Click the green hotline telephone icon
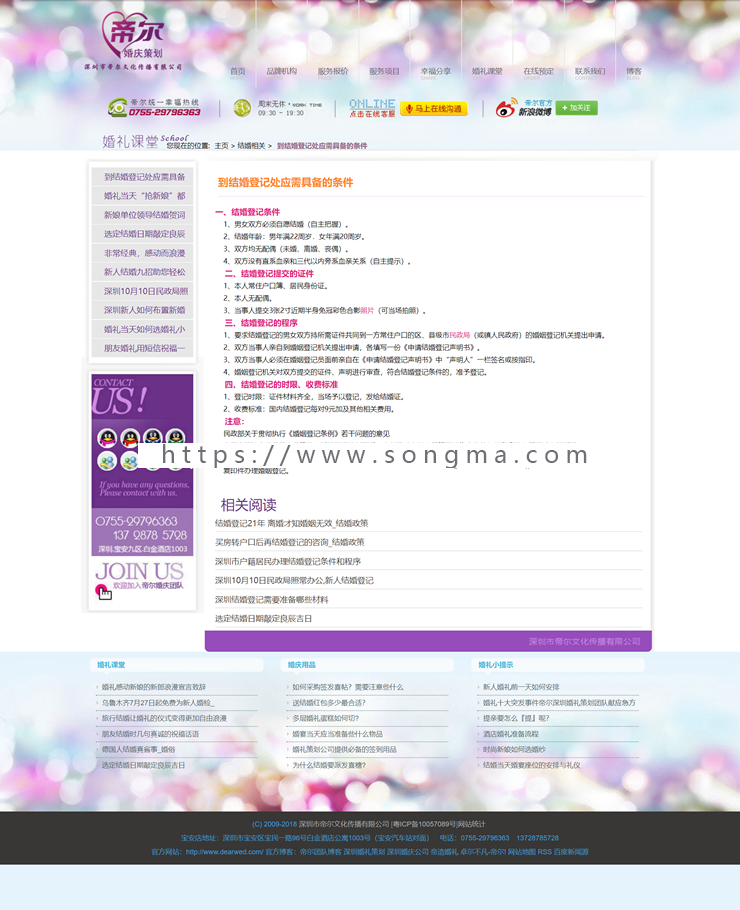 click(x=117, y=107)
